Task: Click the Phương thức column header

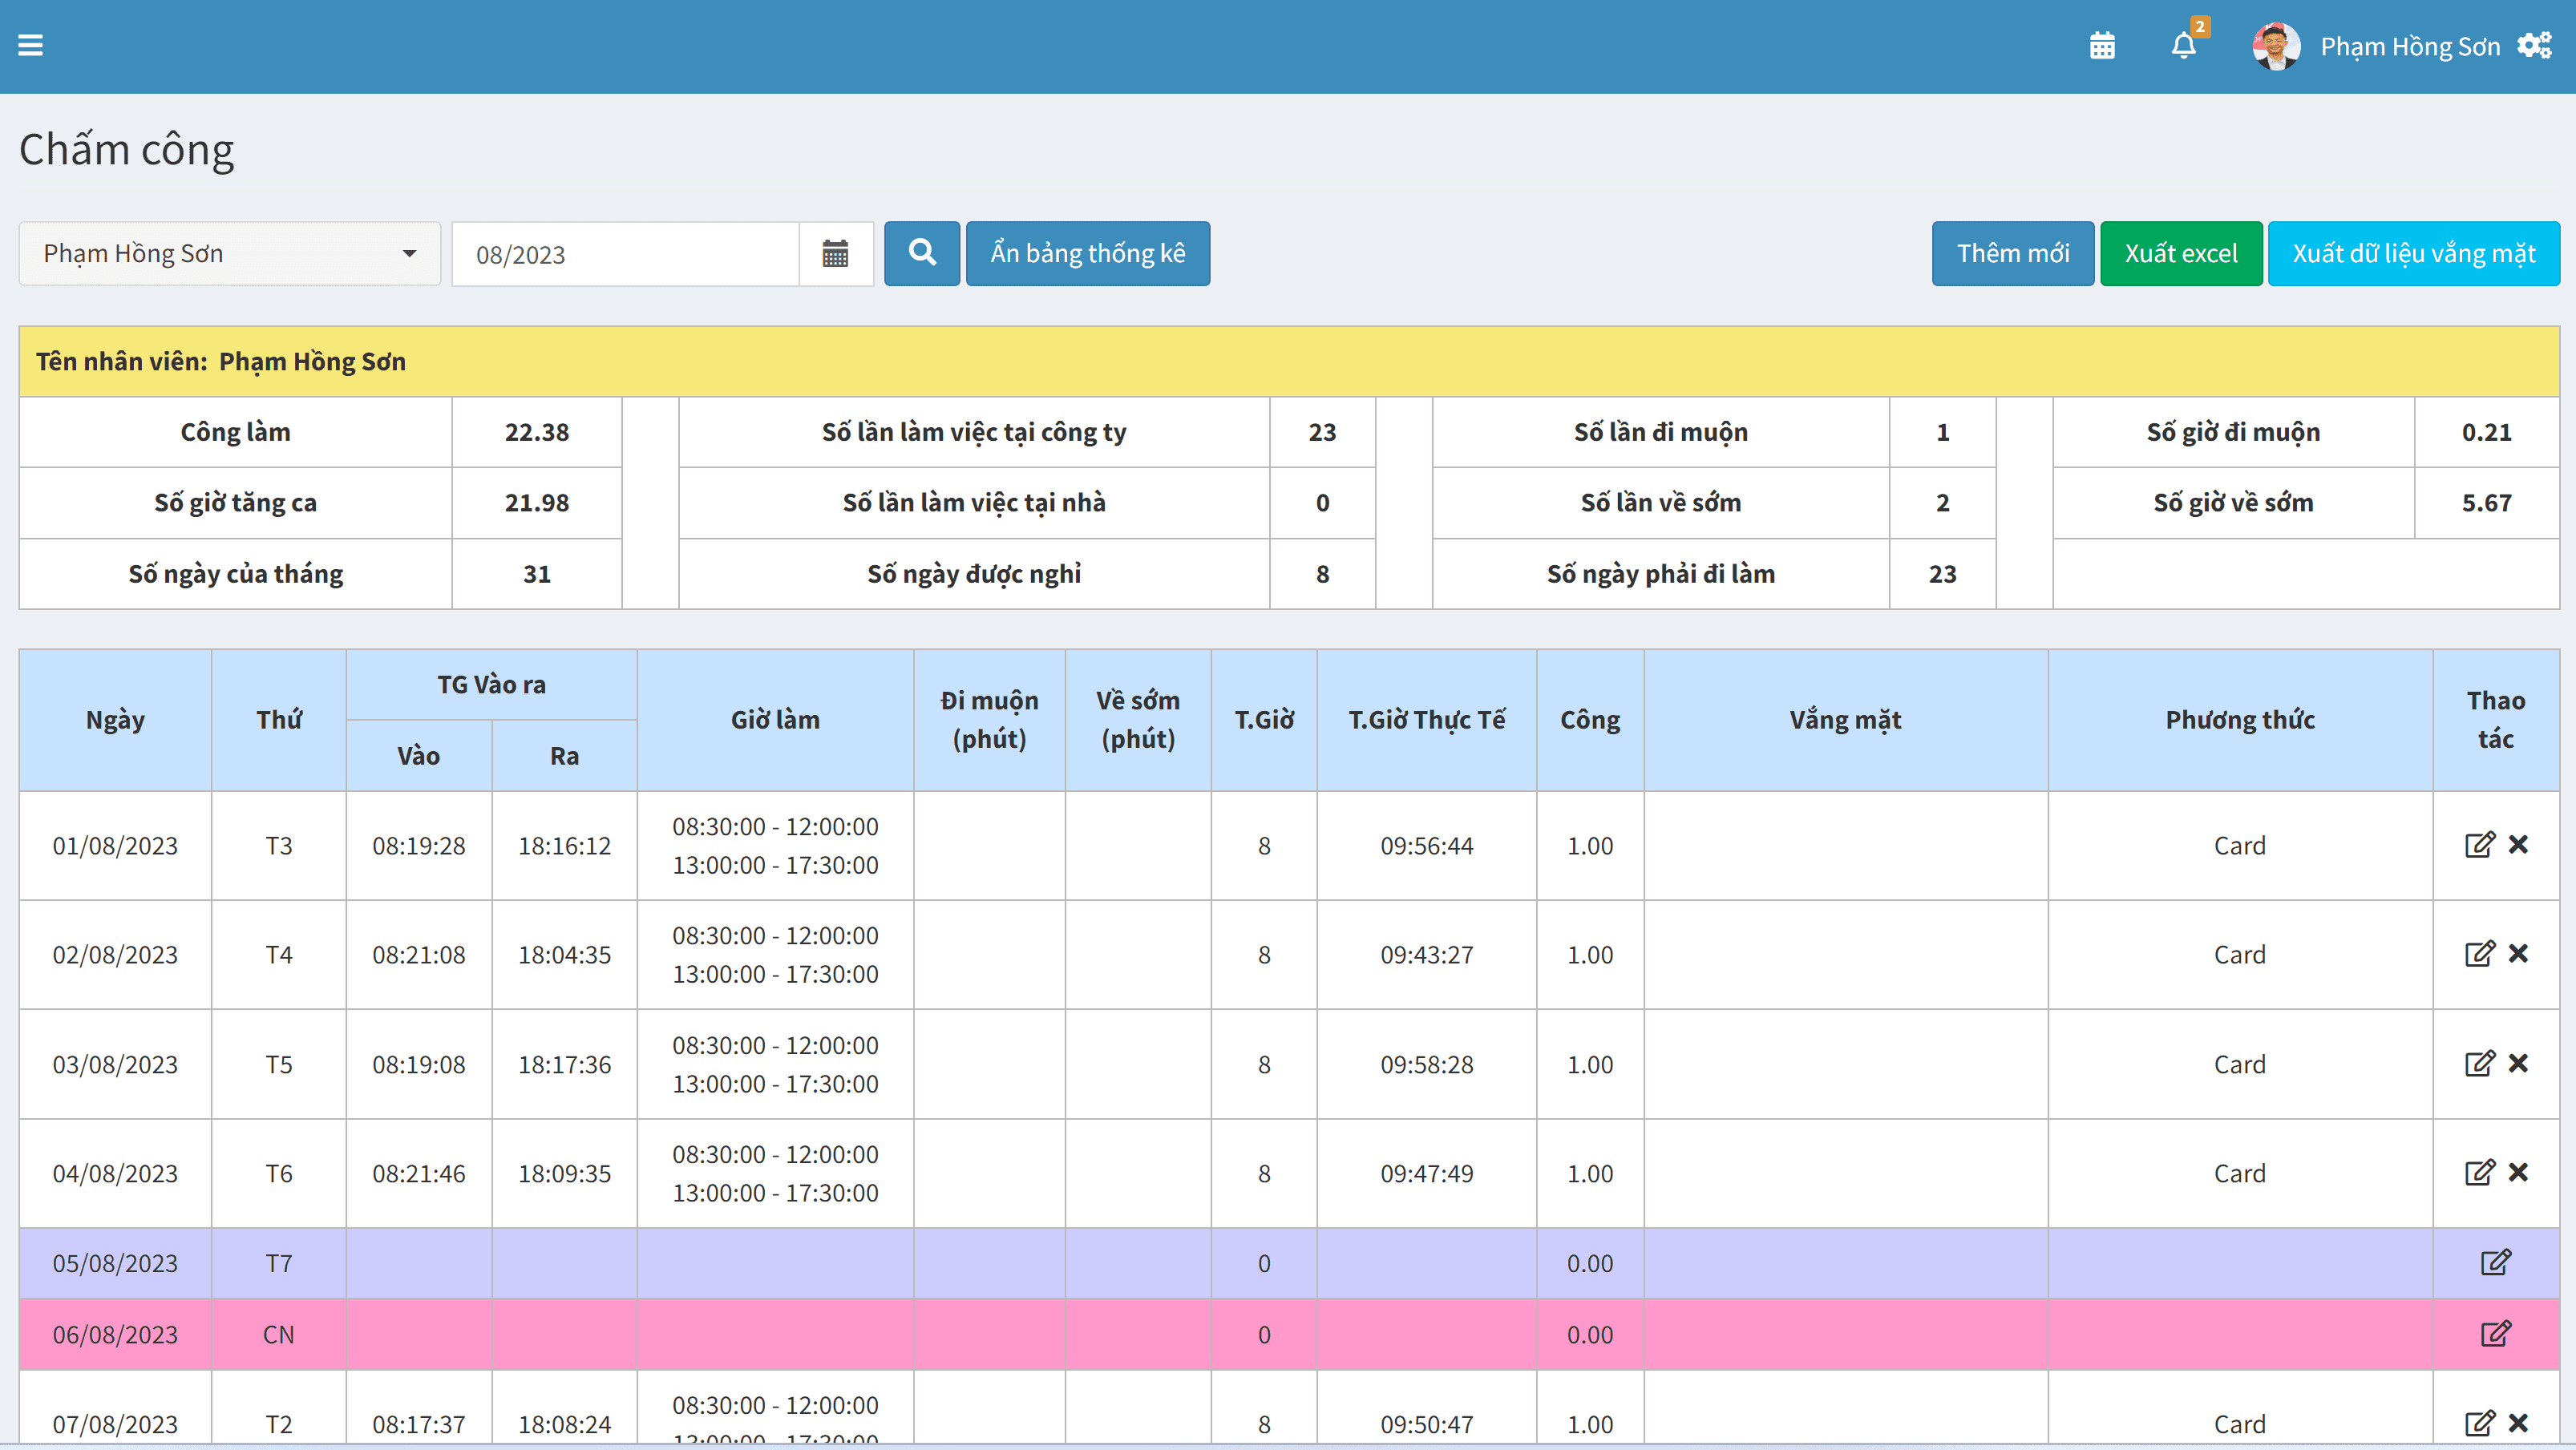Action: (x=2240, y=720)
